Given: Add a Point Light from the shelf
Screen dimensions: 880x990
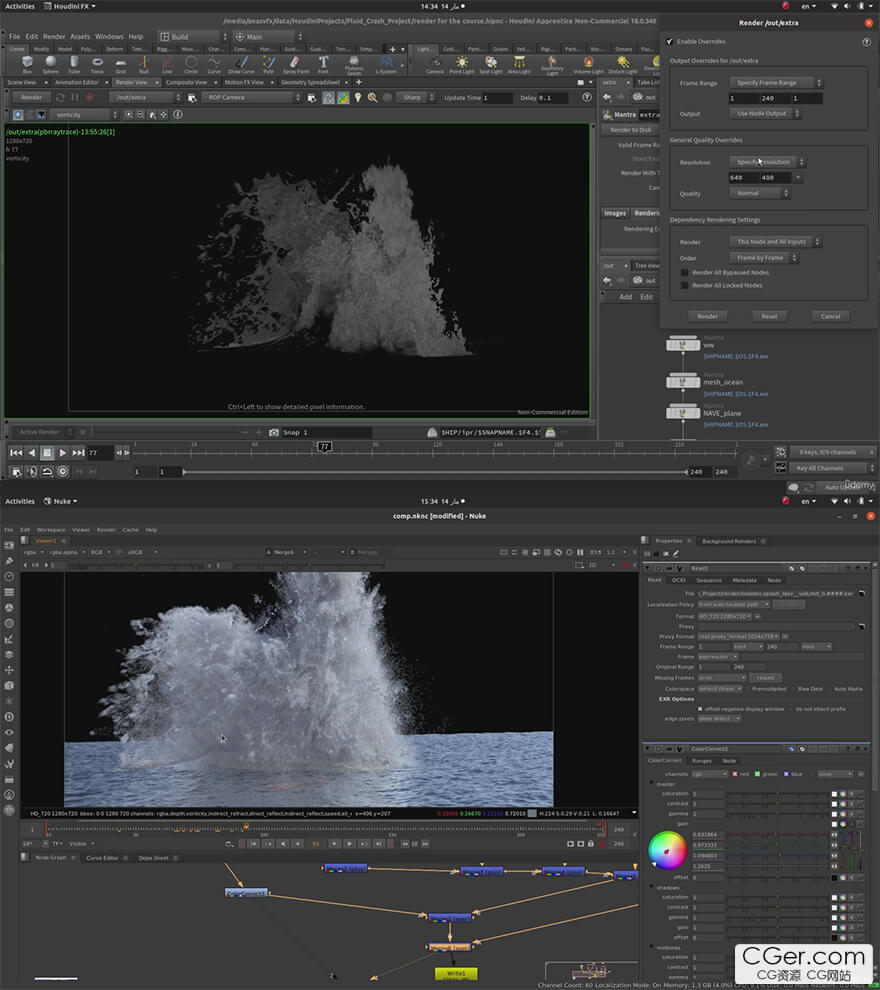Looking at the screenshot, I should tap(462, 64).
